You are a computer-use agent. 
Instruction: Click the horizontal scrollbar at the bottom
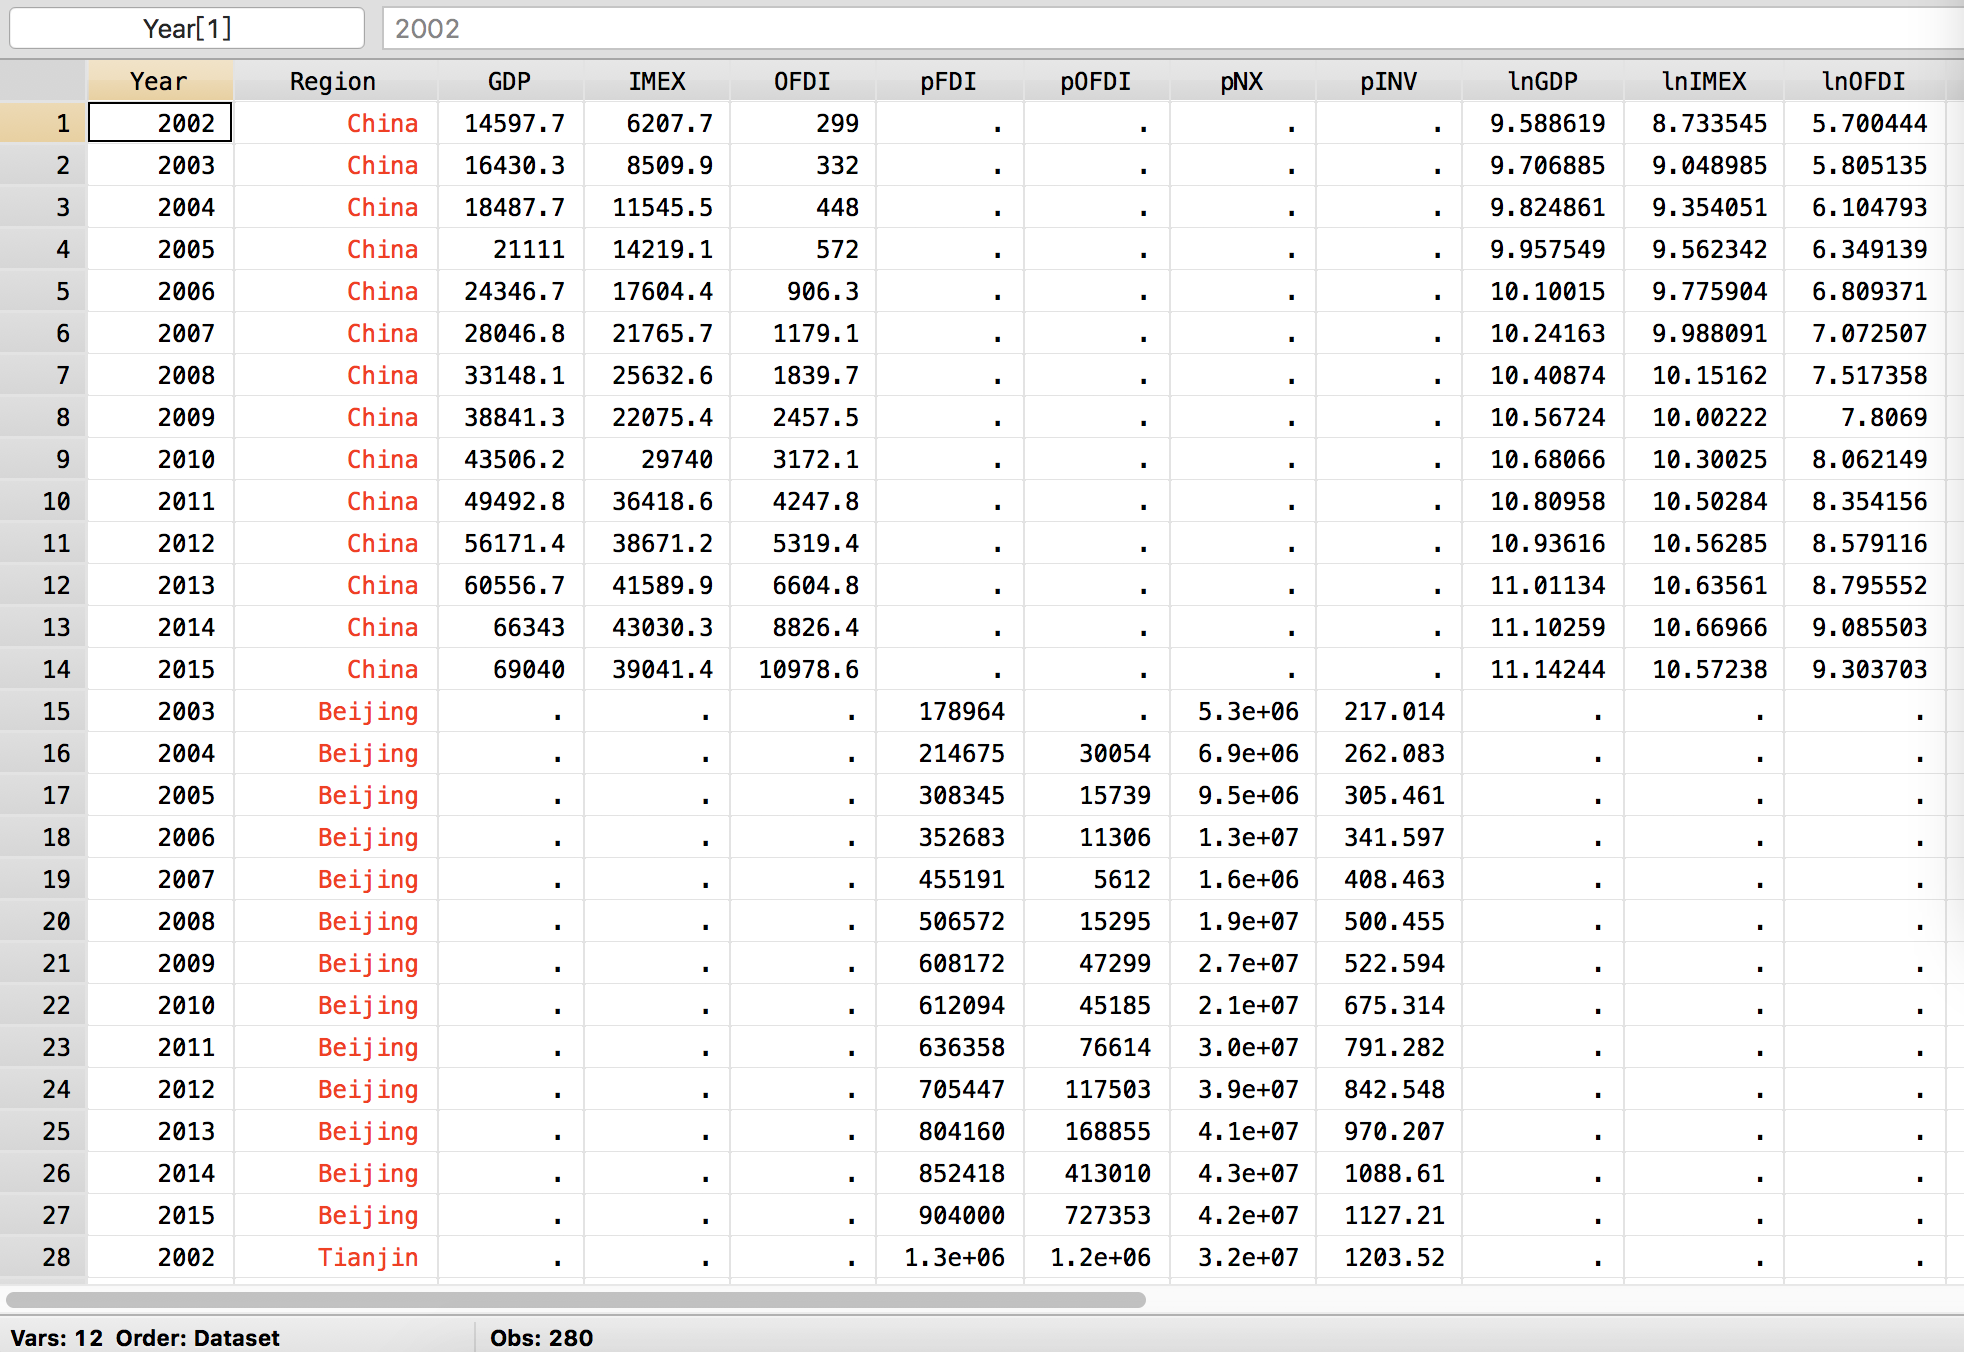(x=576, y=1300)
